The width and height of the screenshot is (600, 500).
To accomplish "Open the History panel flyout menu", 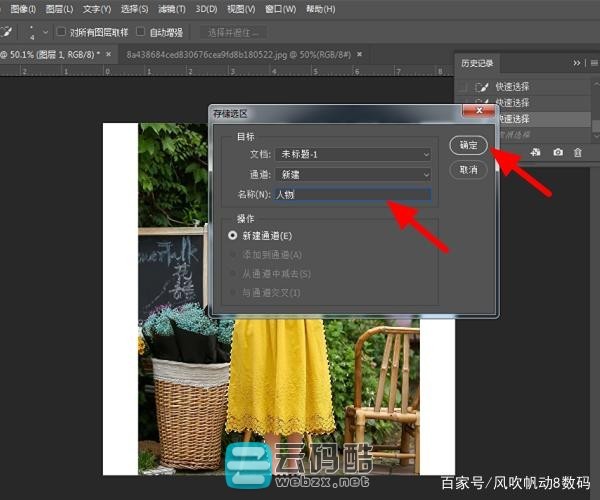I will (x=591, y=62).
